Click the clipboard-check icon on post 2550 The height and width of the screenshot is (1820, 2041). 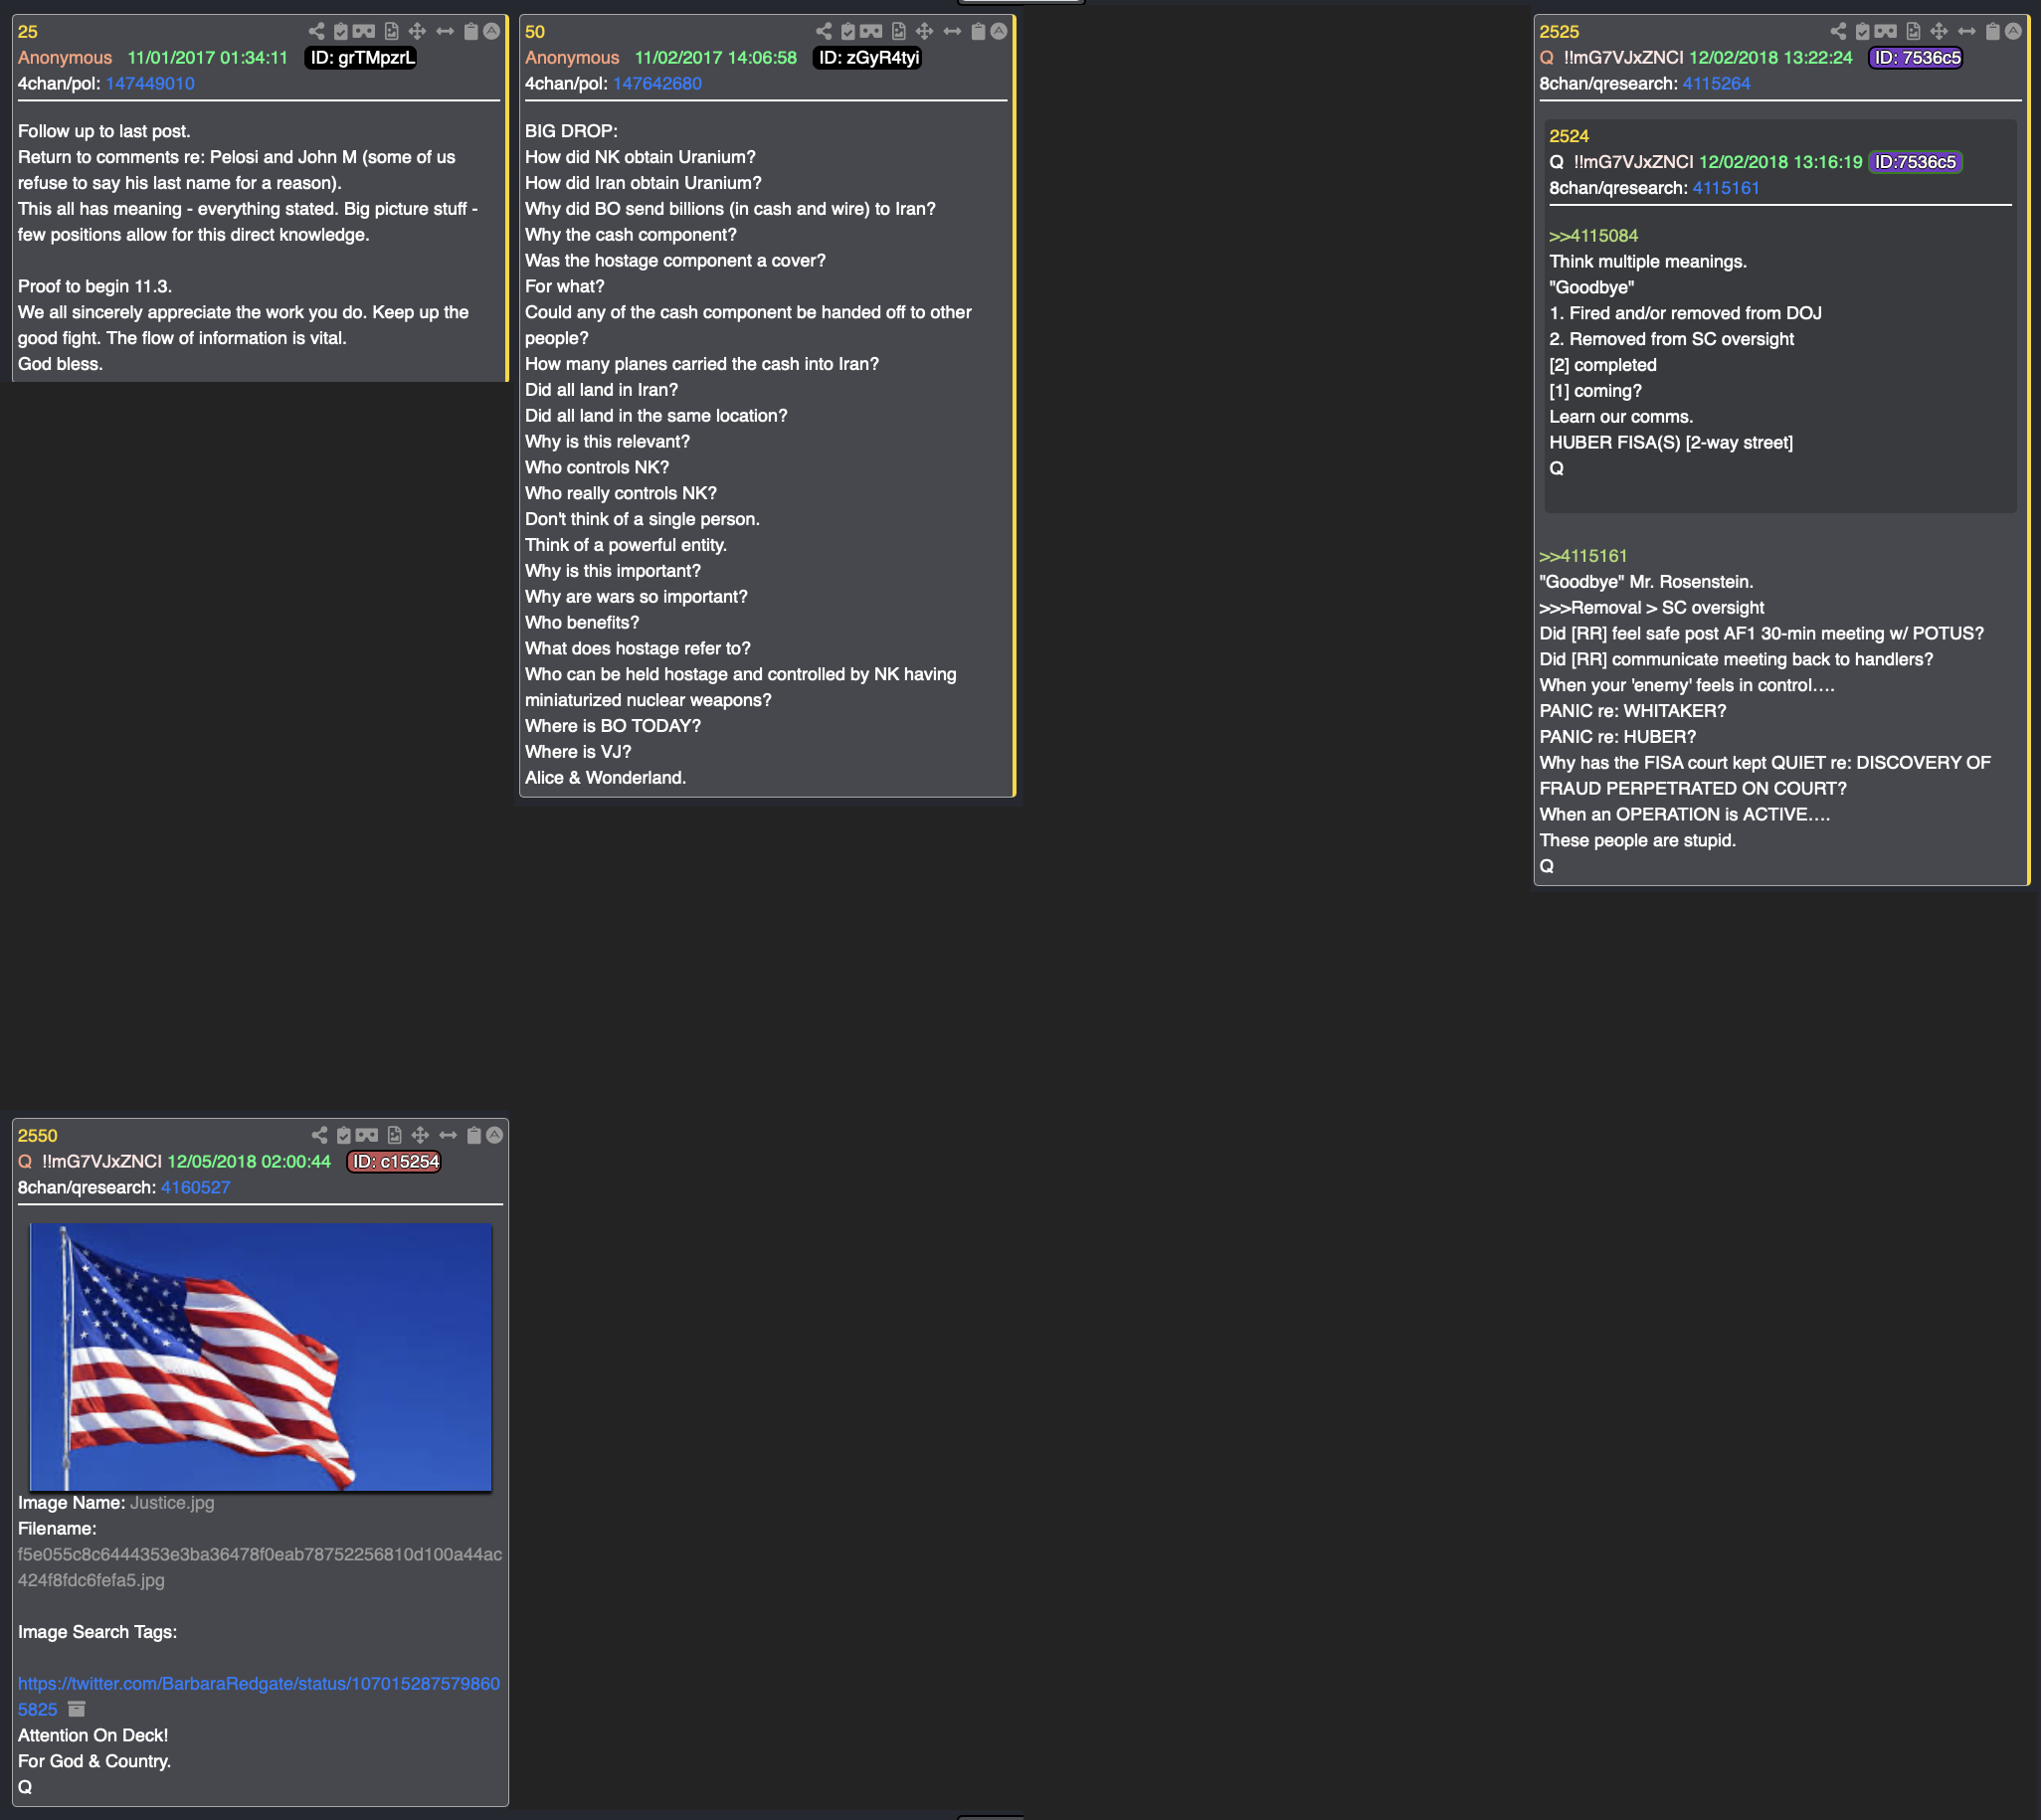[x=343, y=1136]
